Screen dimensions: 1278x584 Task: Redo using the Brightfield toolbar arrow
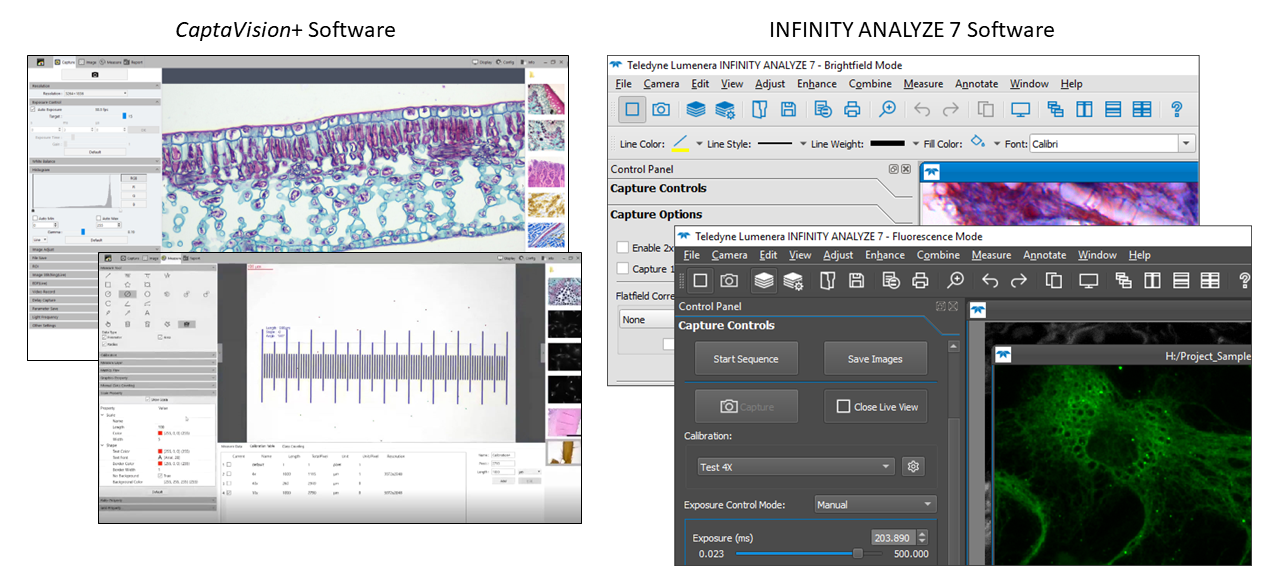[x=951, y=110]
